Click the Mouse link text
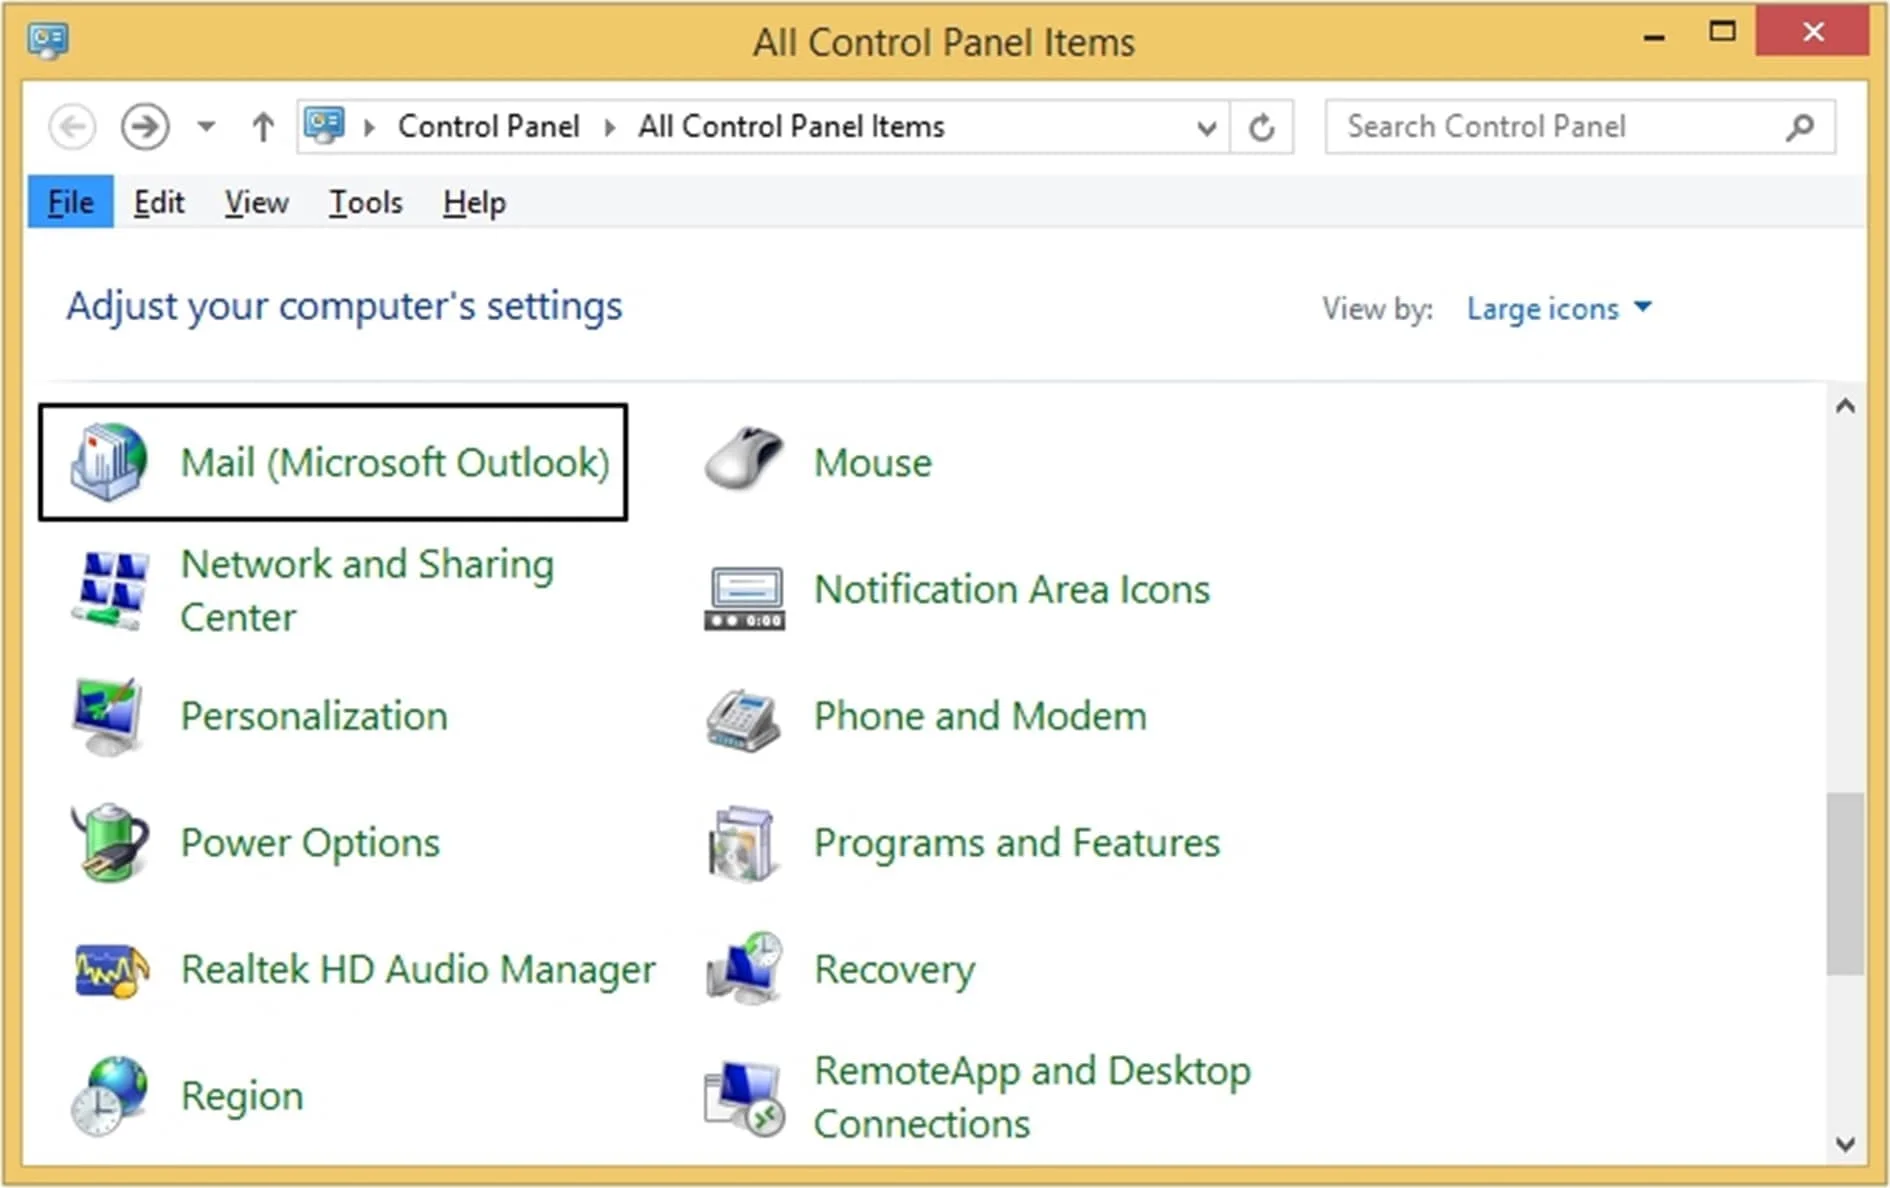Image resolution: width=1890 pixels, height=1188 pixels. point(872,463)
